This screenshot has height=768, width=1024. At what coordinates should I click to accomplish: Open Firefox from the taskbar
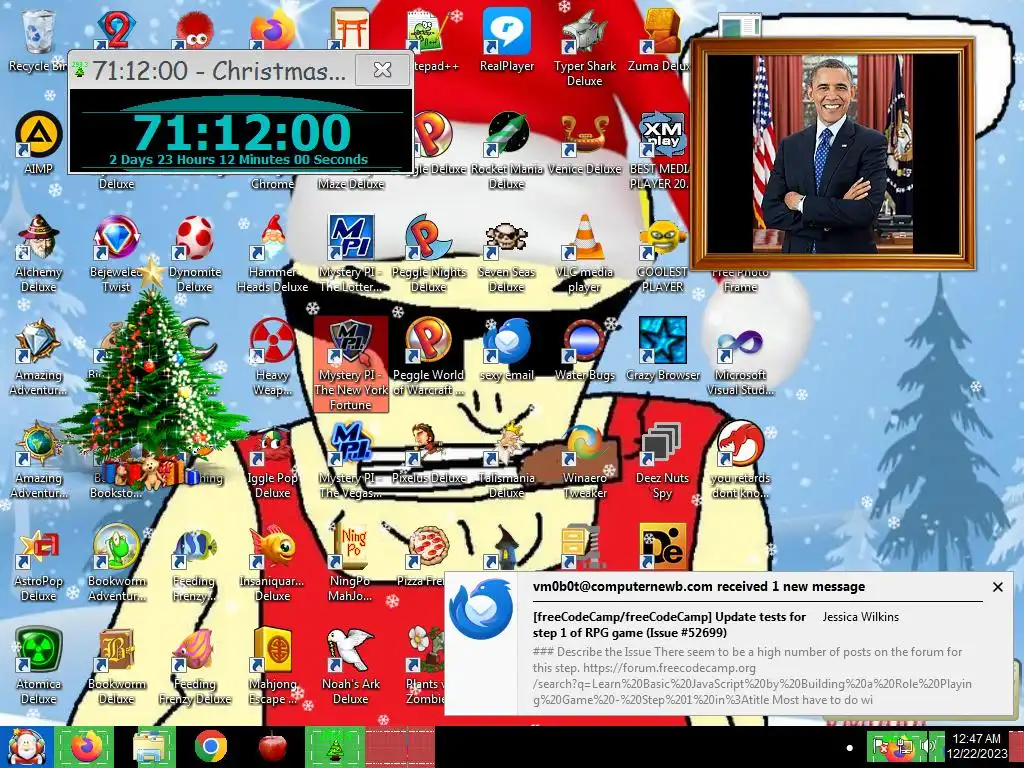coord(87,747)
